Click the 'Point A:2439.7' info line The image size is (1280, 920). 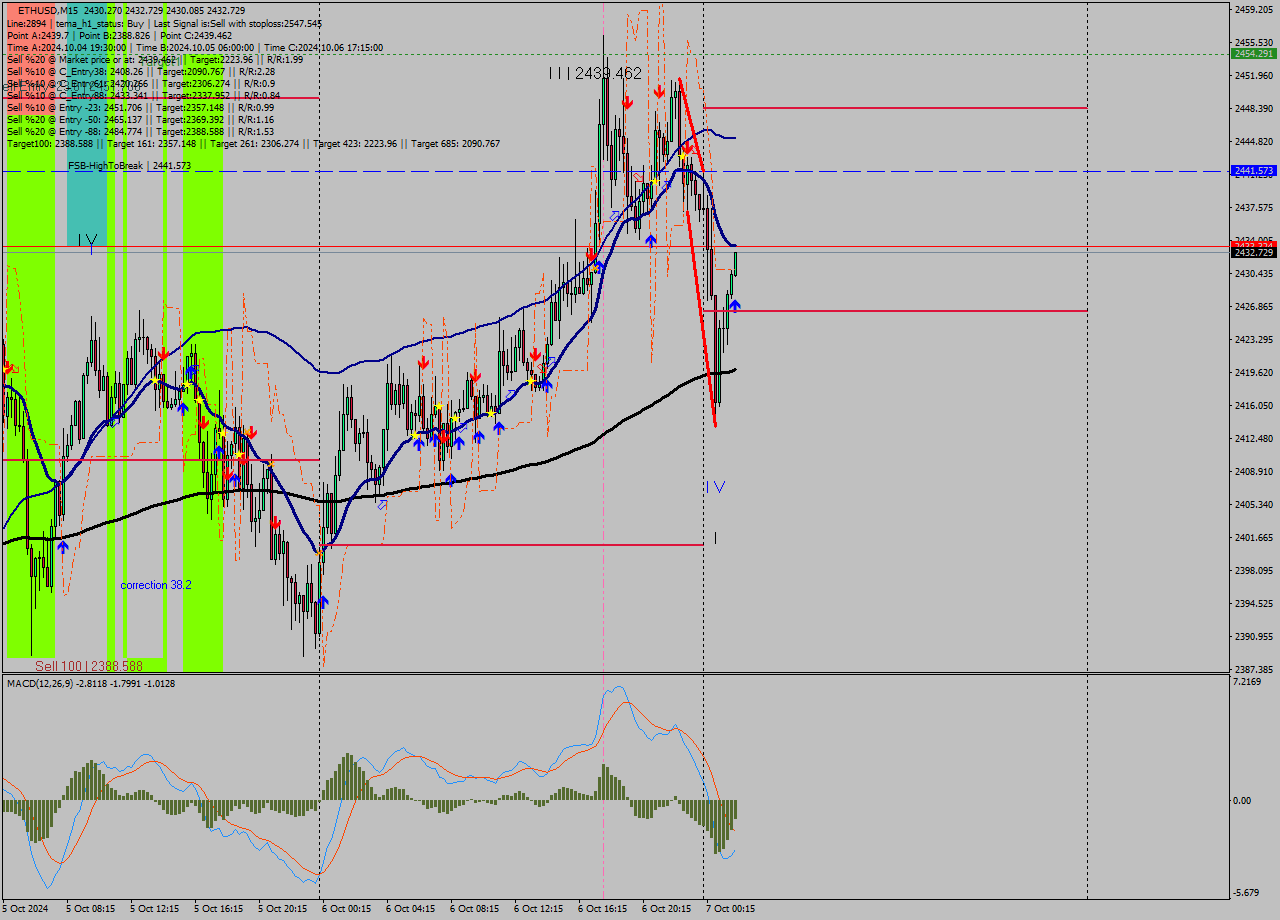[119, 35]
